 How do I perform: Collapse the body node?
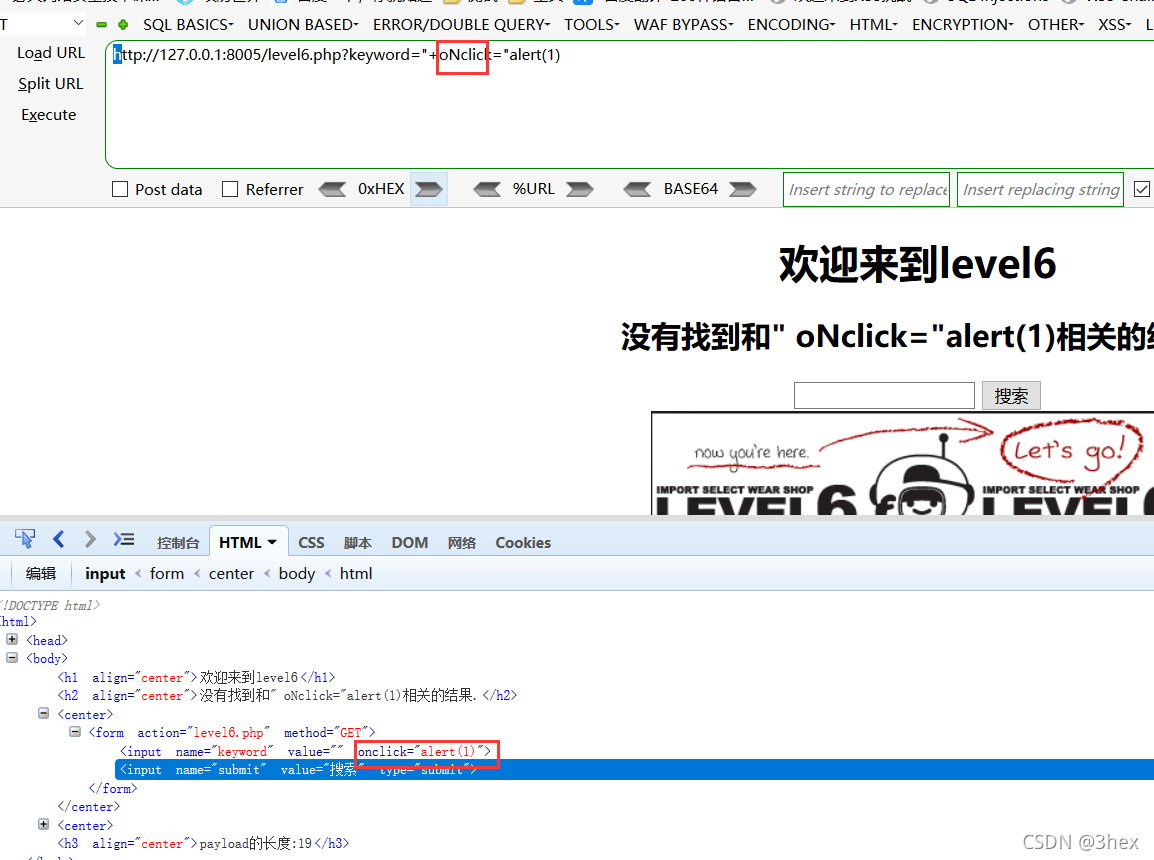pos(12,658)
